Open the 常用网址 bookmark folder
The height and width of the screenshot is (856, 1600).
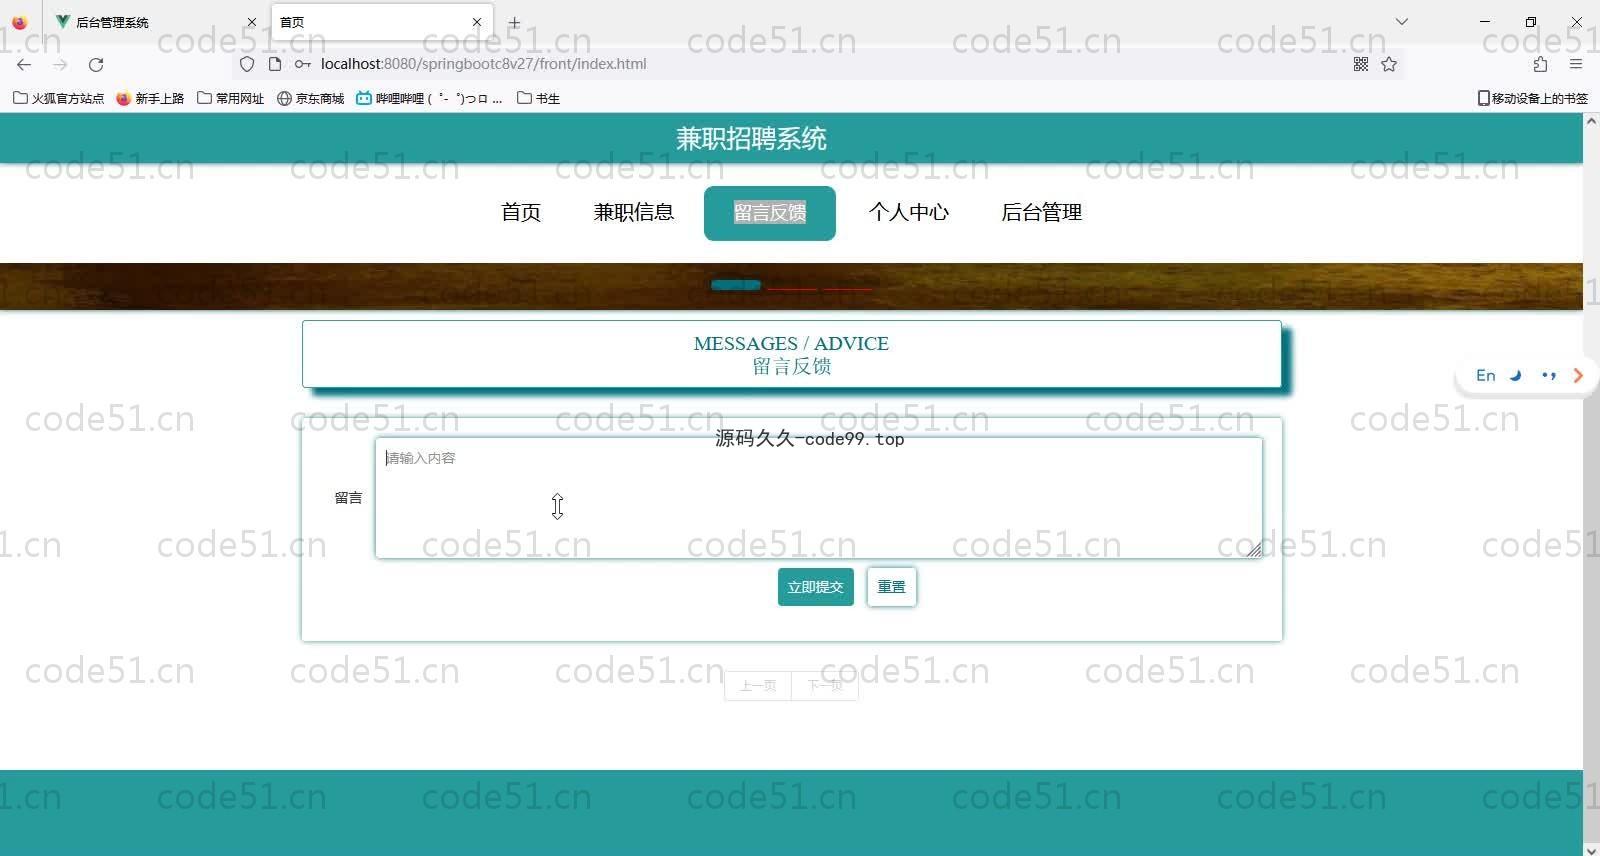tap(231, 98)
